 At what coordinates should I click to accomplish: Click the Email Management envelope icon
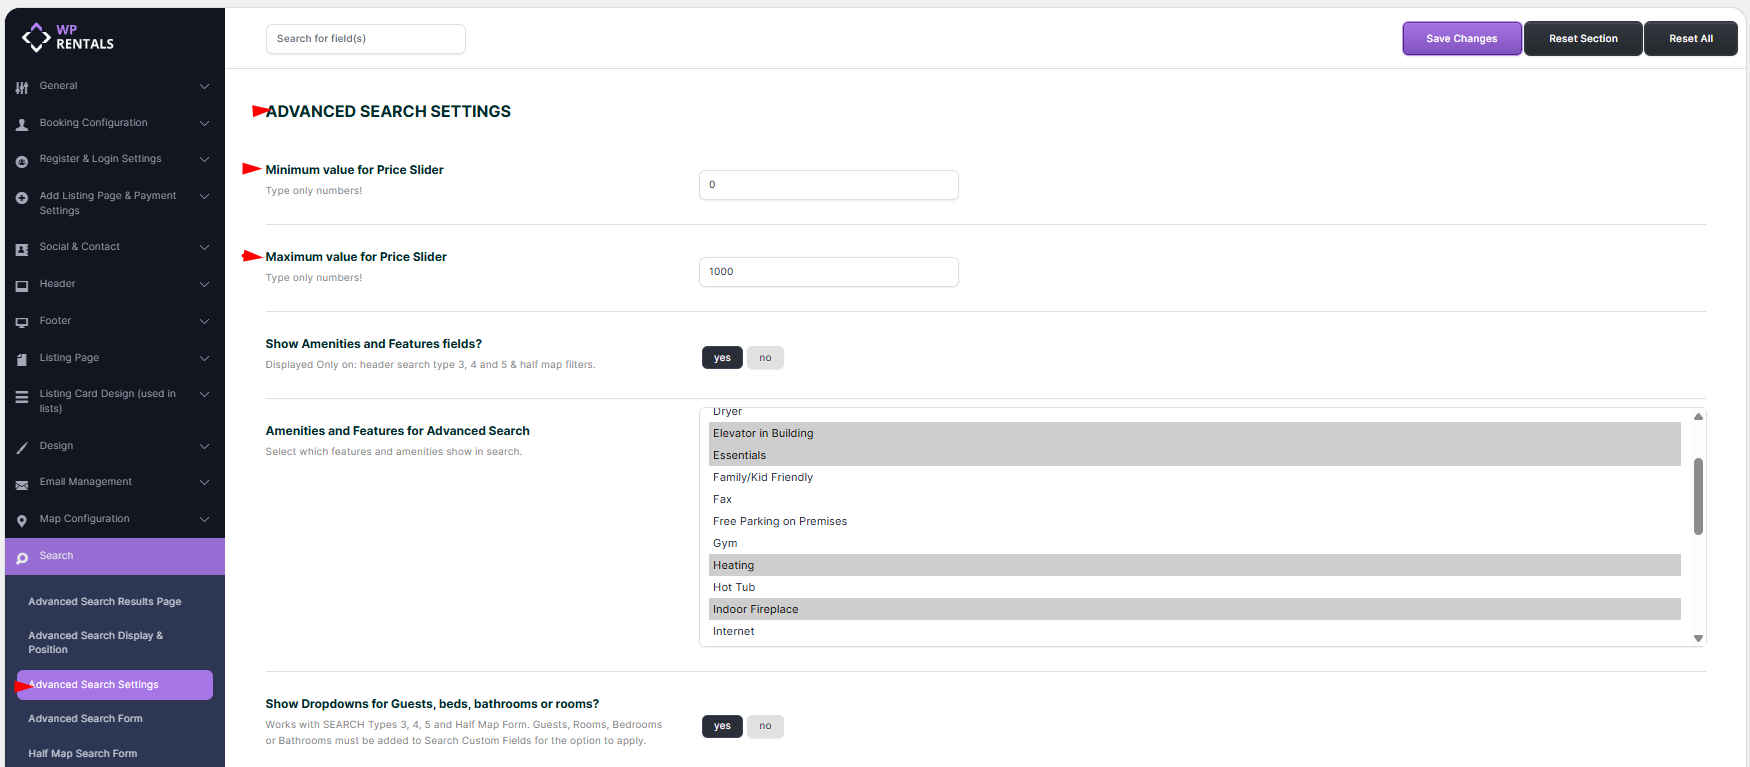pyautogui.click(x=22, y=485)
